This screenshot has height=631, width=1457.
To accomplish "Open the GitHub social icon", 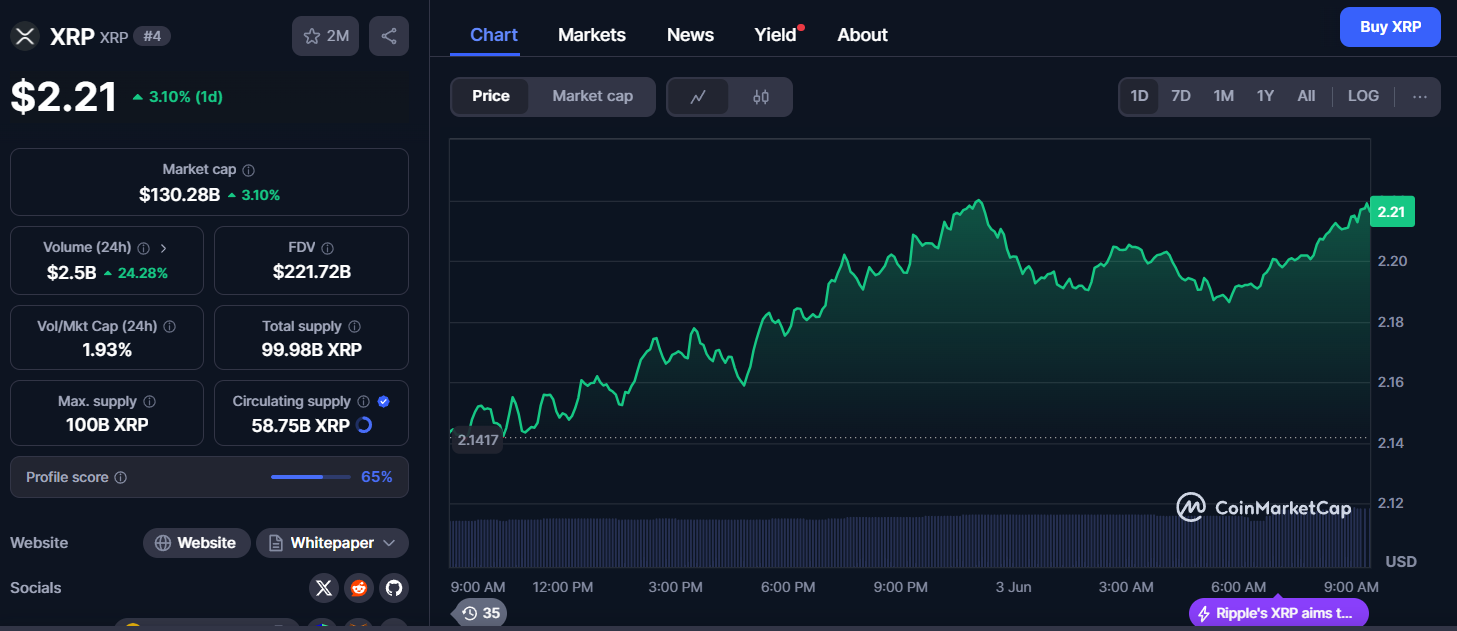I will pos(394,588).
